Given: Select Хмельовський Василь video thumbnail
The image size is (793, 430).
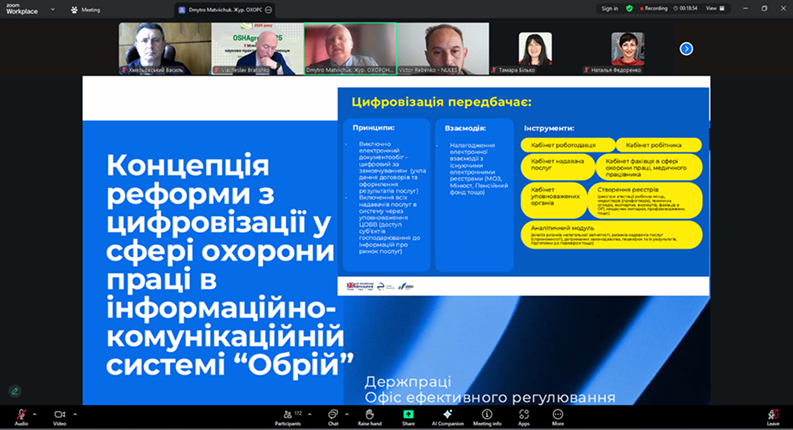Looking at the screenshot, I should click(165, 49).
